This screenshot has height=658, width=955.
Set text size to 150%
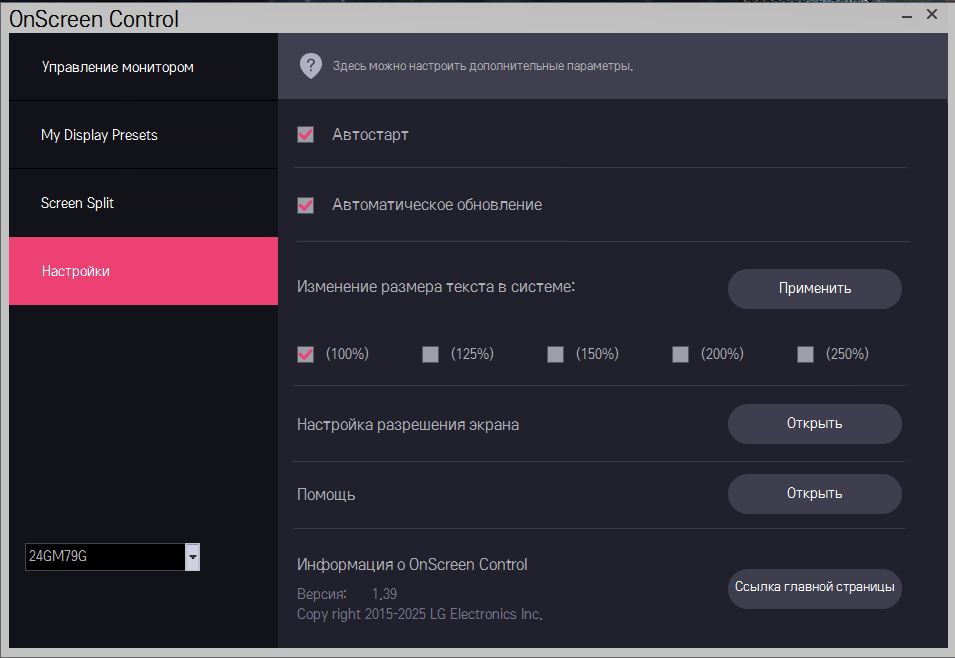click(x=556, y=354)
